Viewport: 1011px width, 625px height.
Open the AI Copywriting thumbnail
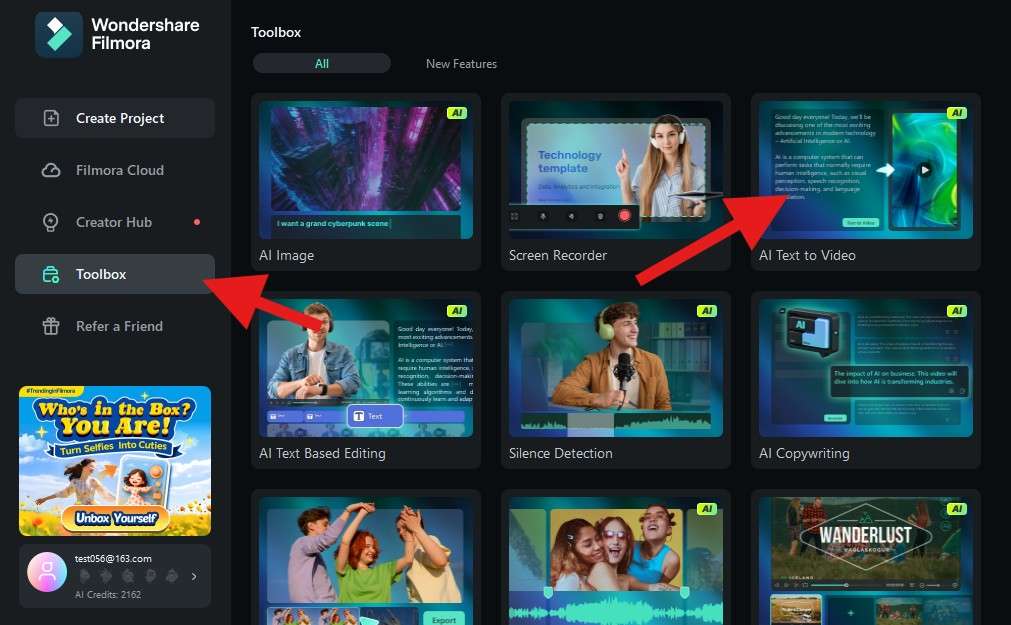coord(866,368)
